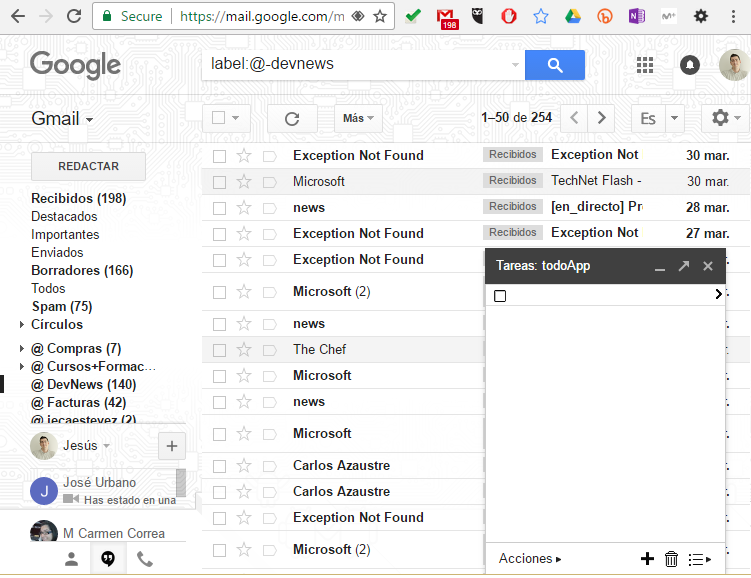Open the Enviados folder

[x=57, y=252]
